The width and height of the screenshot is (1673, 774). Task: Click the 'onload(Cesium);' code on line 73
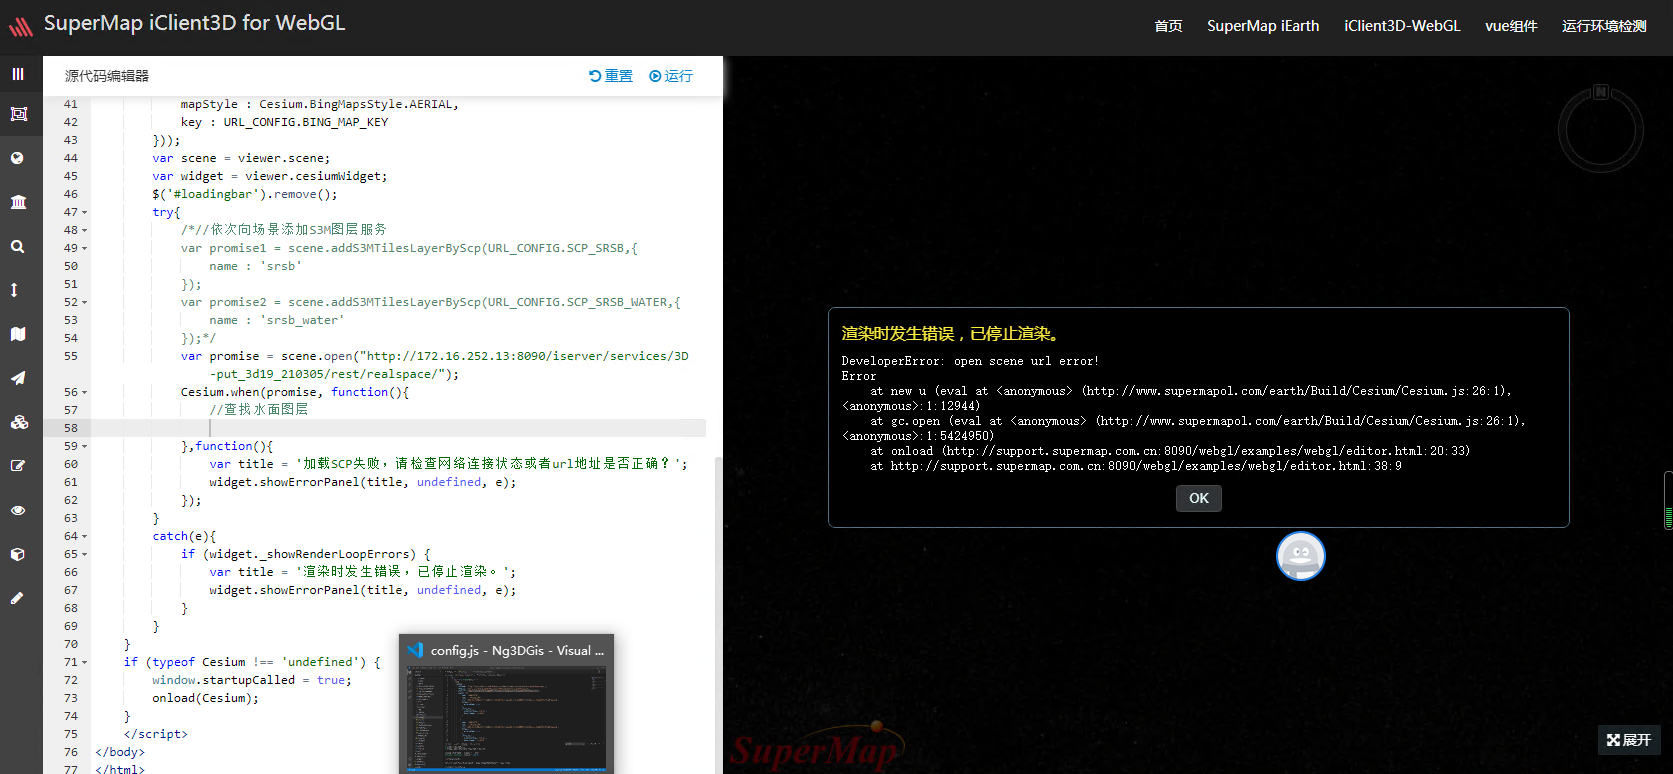tap(205, 698)
